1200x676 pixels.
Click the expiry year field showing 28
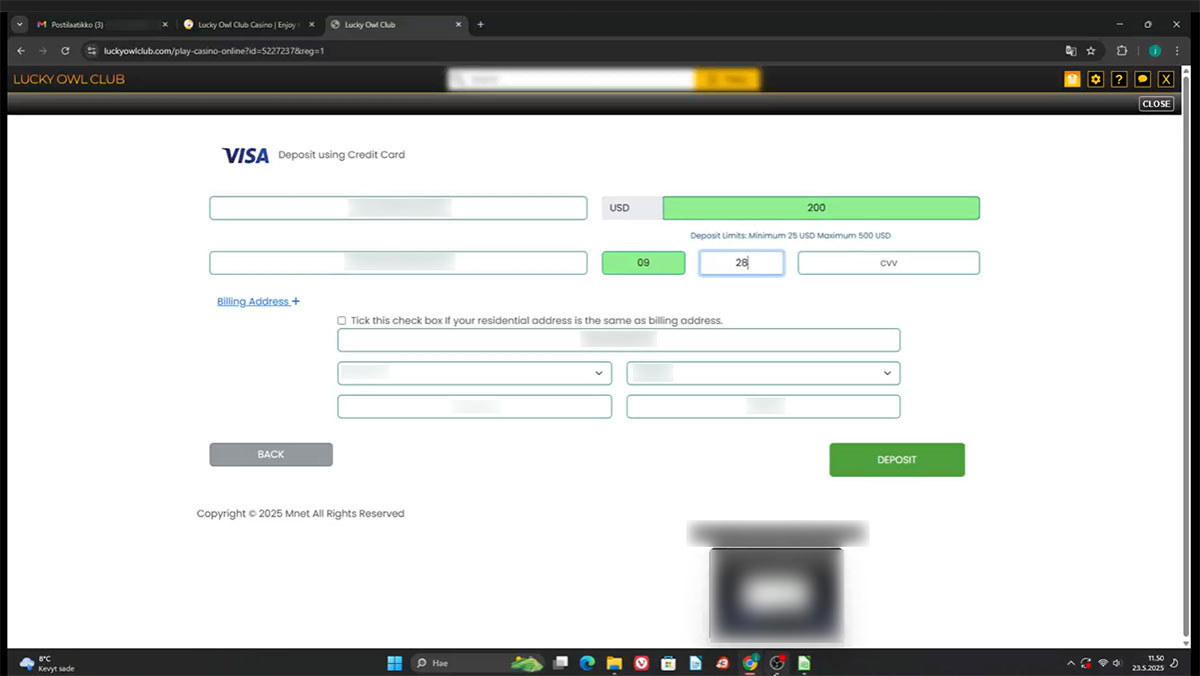(x=741, y=263)
